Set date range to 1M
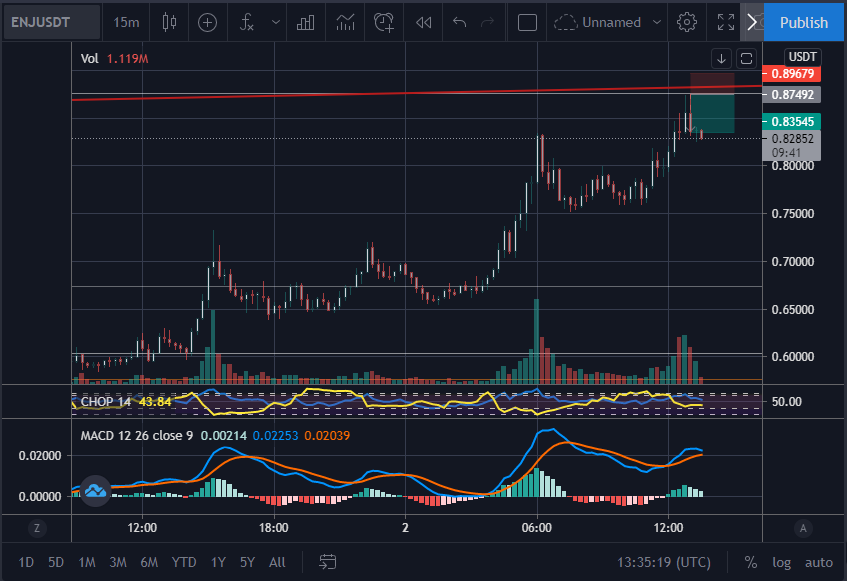This screenshot has height=581, width=847. (x=86, y=562)
